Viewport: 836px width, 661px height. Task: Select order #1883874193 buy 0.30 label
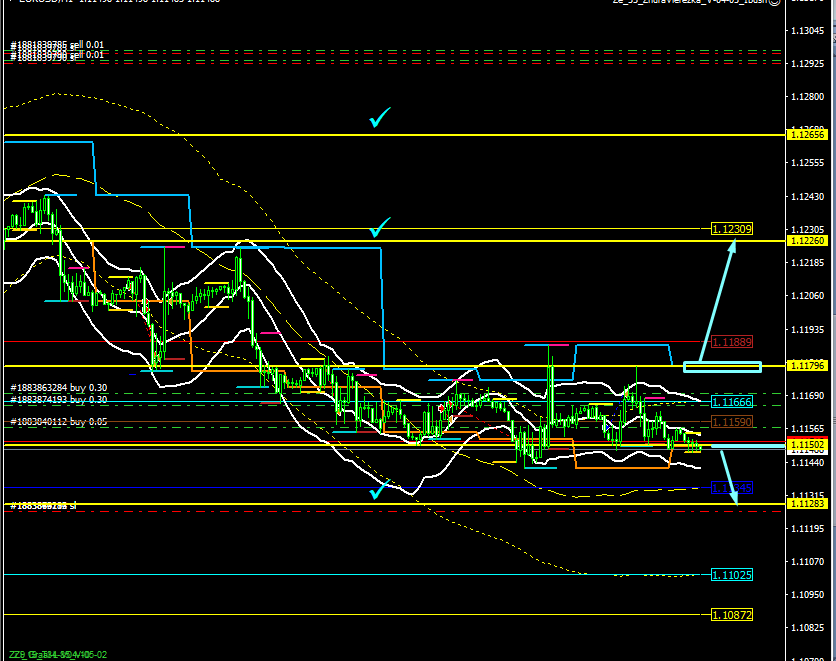tap(59, 399)
